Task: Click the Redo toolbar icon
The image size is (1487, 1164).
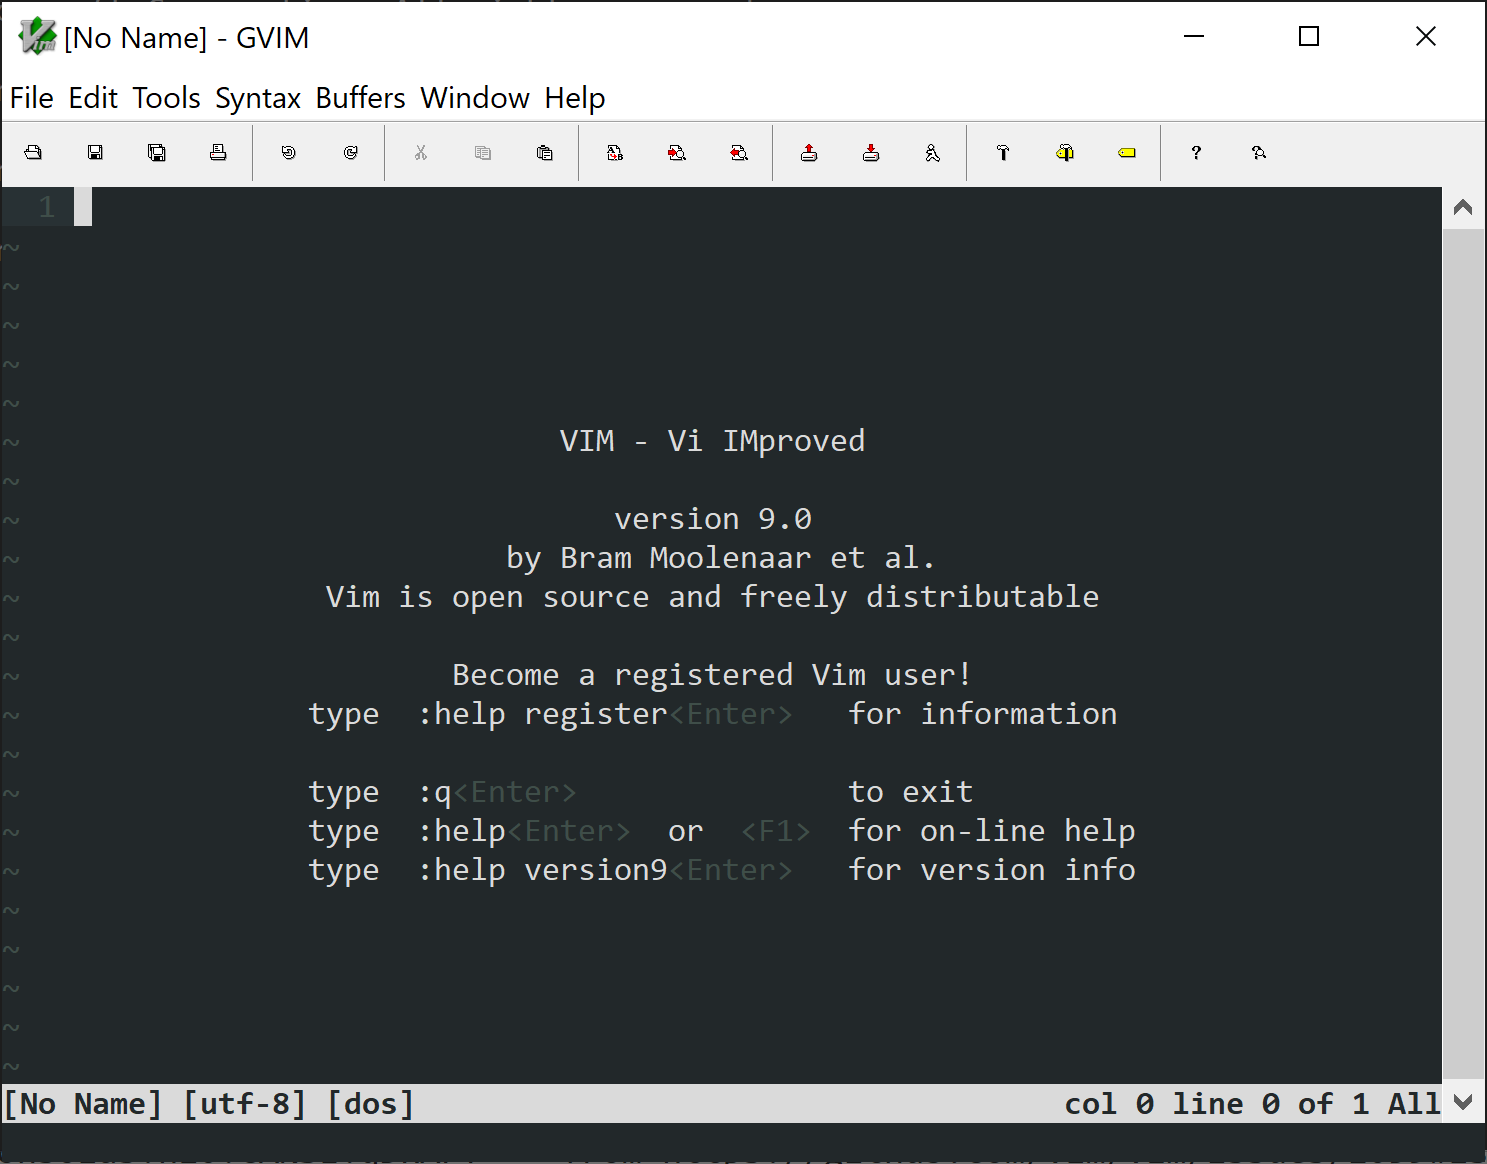Action: pyautogui.click(x=351, y=153)
